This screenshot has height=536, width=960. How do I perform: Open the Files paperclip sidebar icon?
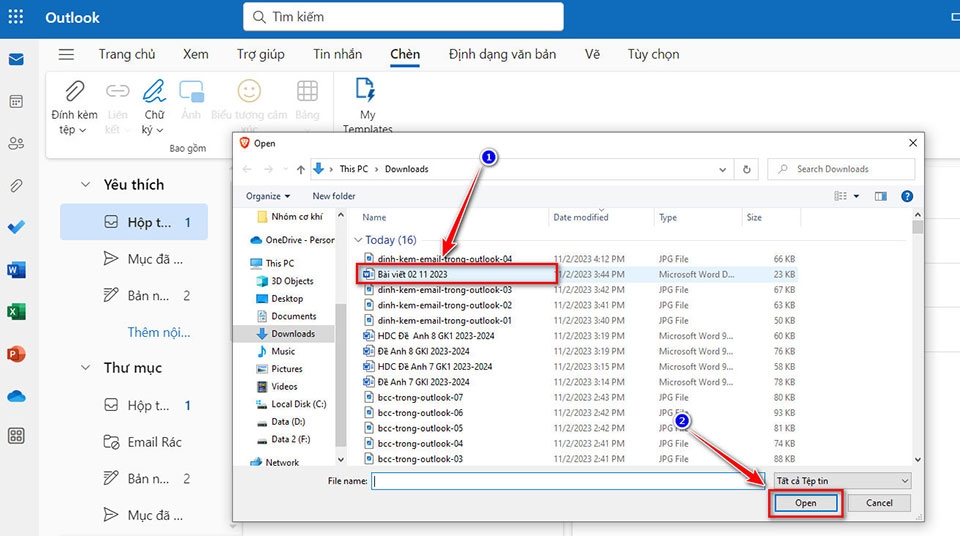click(x=17, y=185)
